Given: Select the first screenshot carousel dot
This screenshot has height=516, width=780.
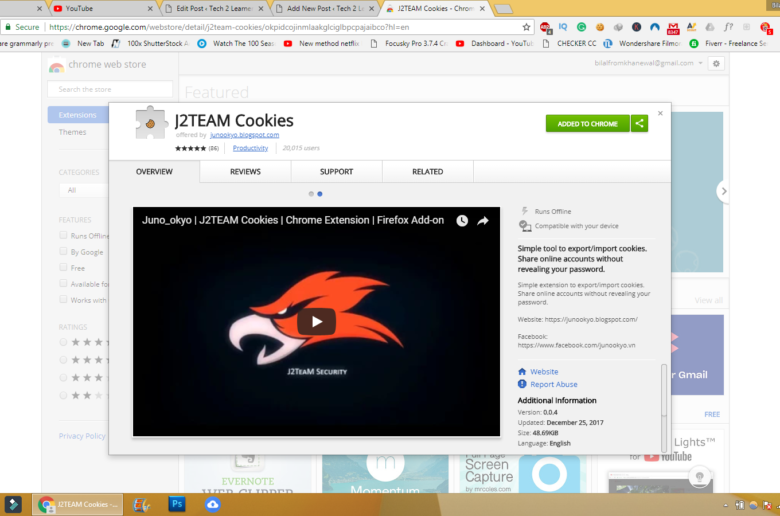Looking at the screenshot, I should pos(311,194).
